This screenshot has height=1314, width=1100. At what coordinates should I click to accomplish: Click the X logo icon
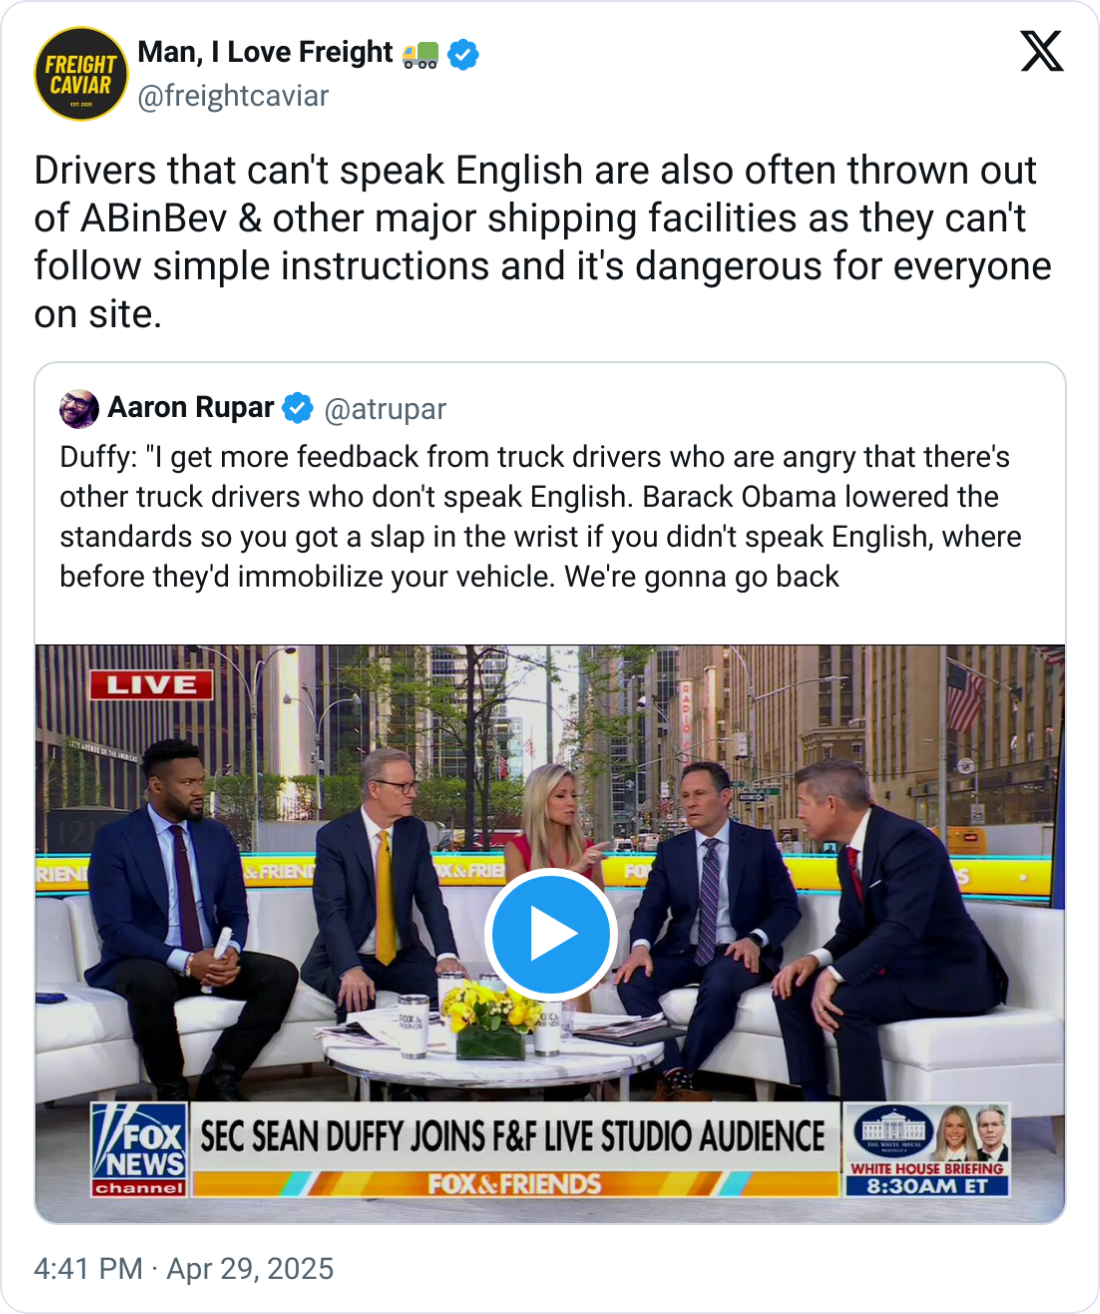pos(1042,51)
